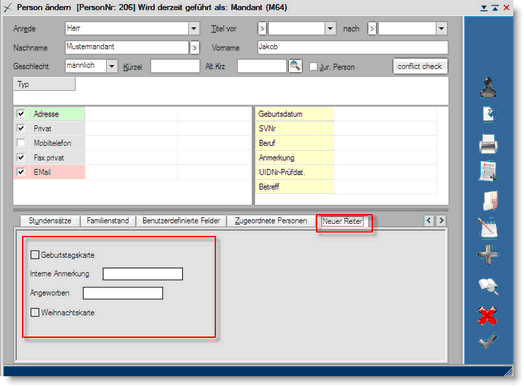Open the Geschlecht dropdown arrow
Viewport: 524px width, 387px height.
pyautogui.click(x=112, y=66)
